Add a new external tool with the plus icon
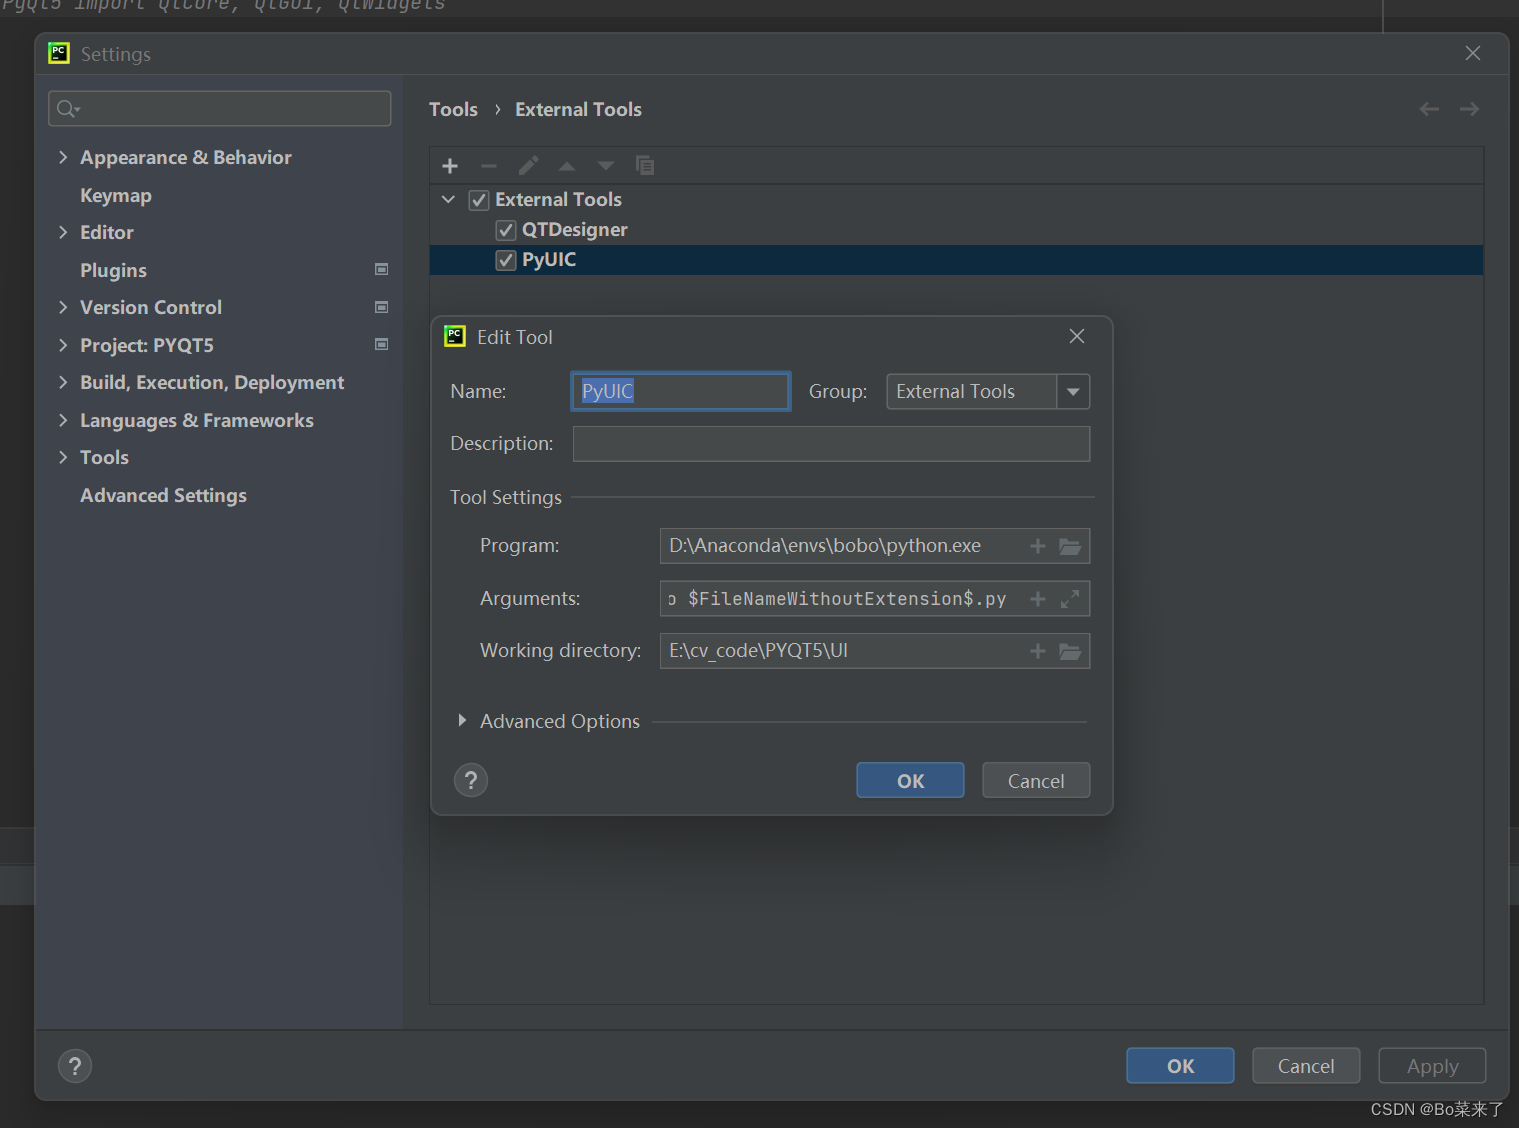 449,165
